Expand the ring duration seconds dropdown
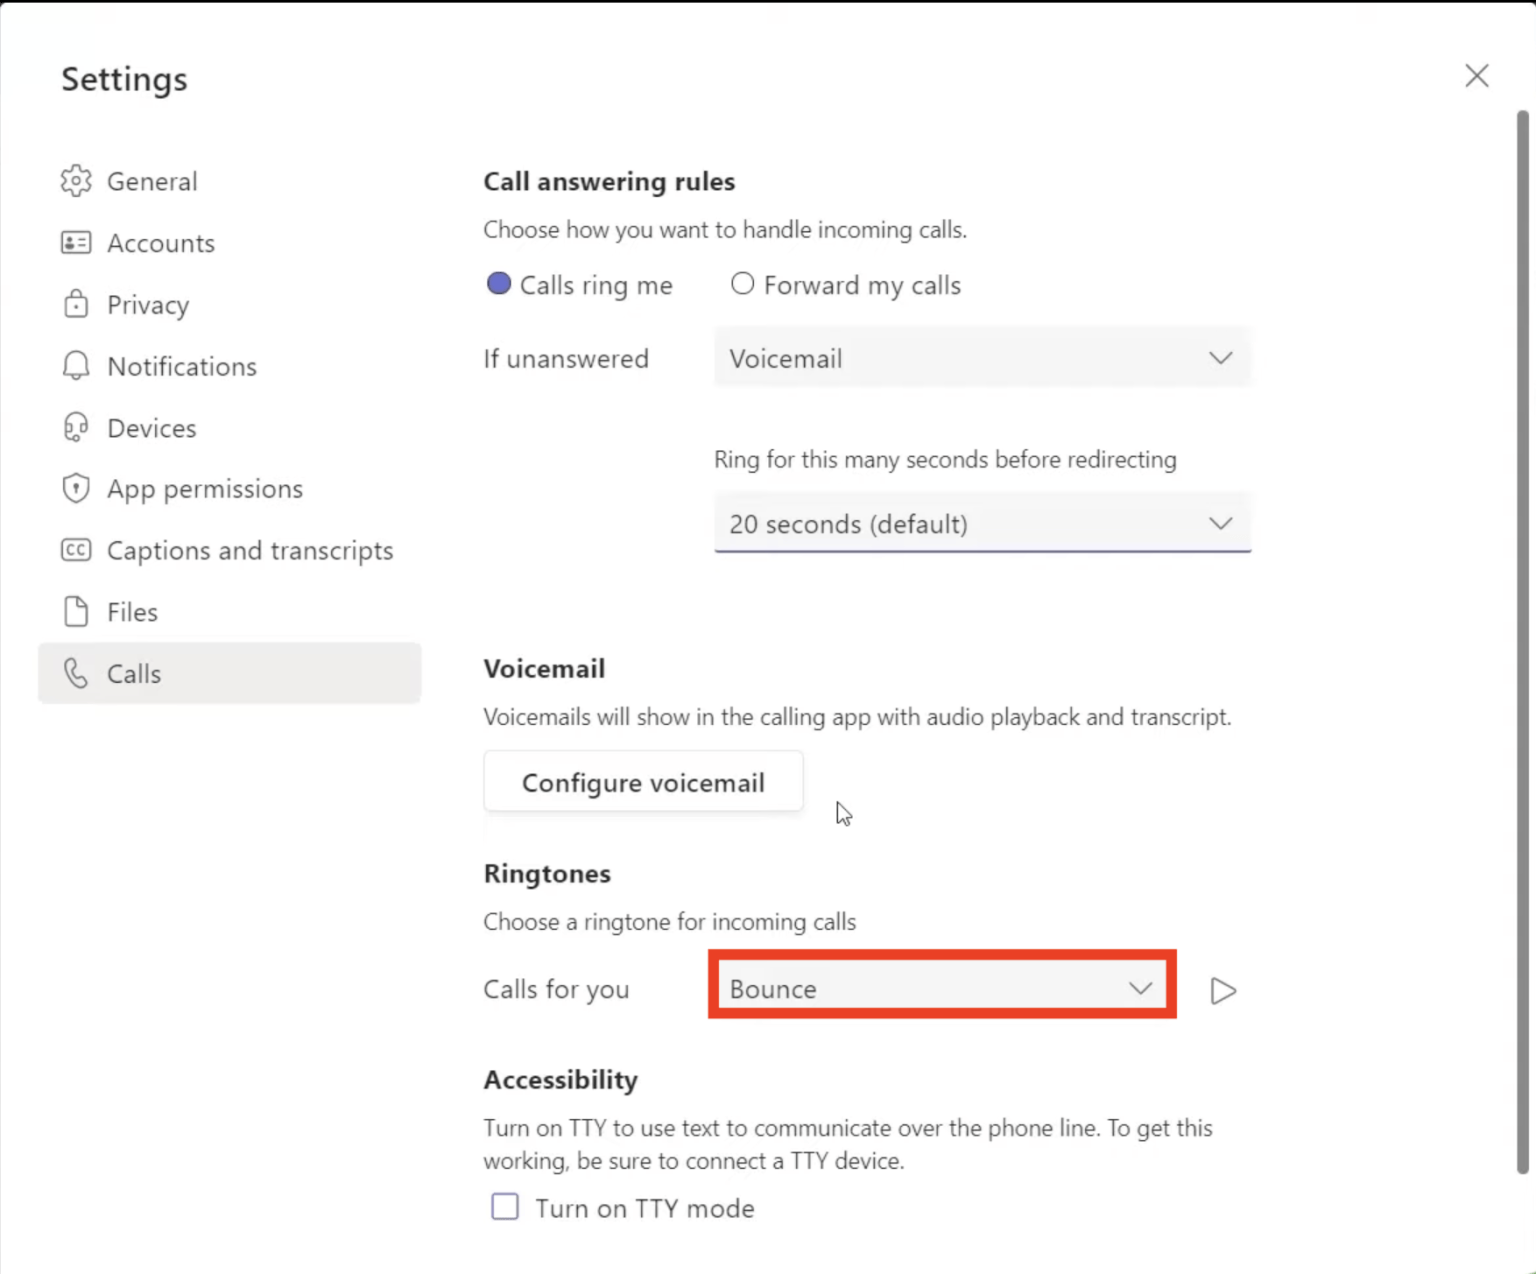The image size is (1536, 1274). pos(981,523)
